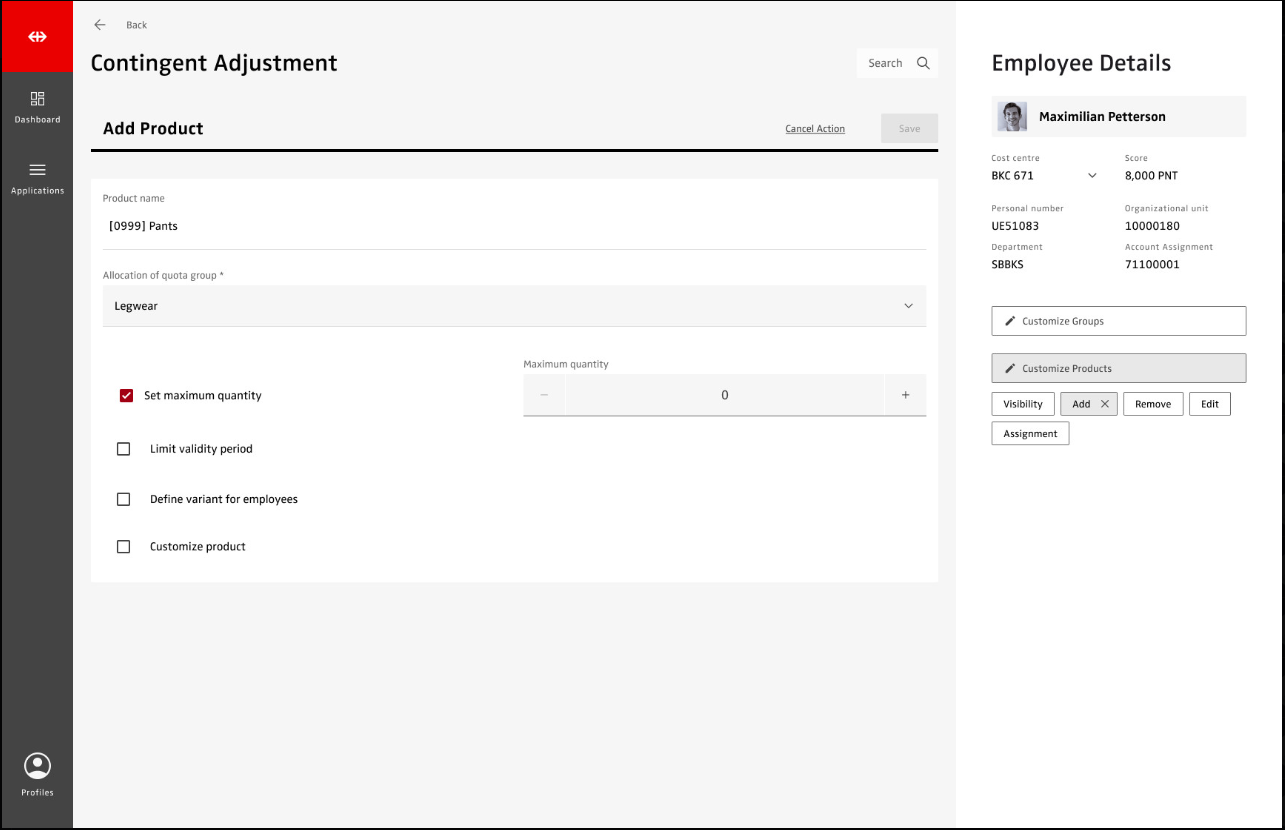
Task: Check the Customize product checkbox
Action: point(124,547)
